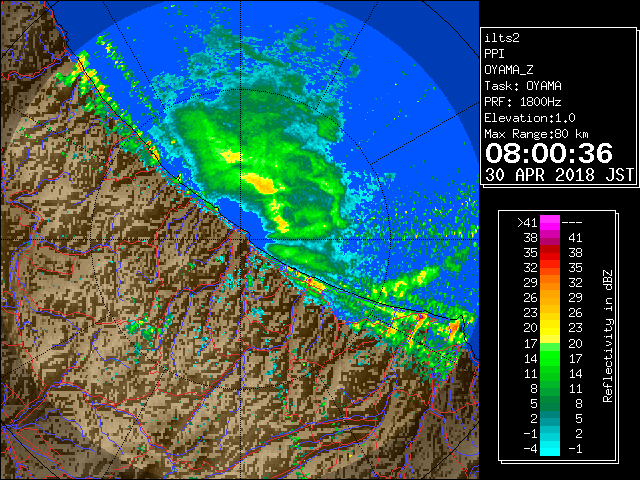Click the 08:00:36 timestamp

549,153
